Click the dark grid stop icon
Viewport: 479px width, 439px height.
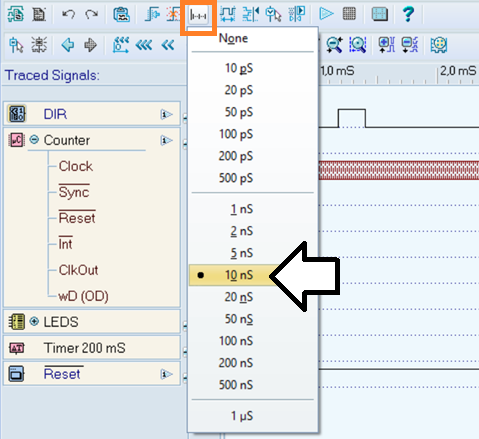click(349, 14)
